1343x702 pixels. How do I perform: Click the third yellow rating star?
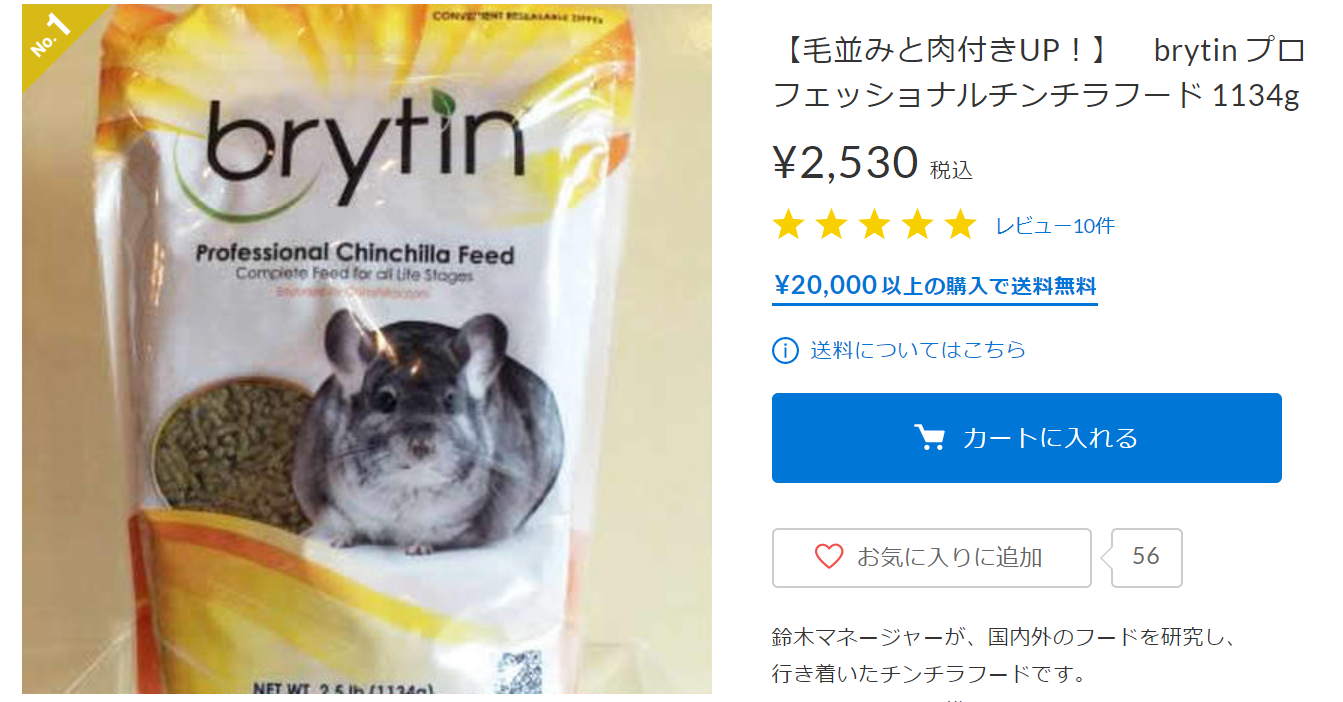(874, 225)
